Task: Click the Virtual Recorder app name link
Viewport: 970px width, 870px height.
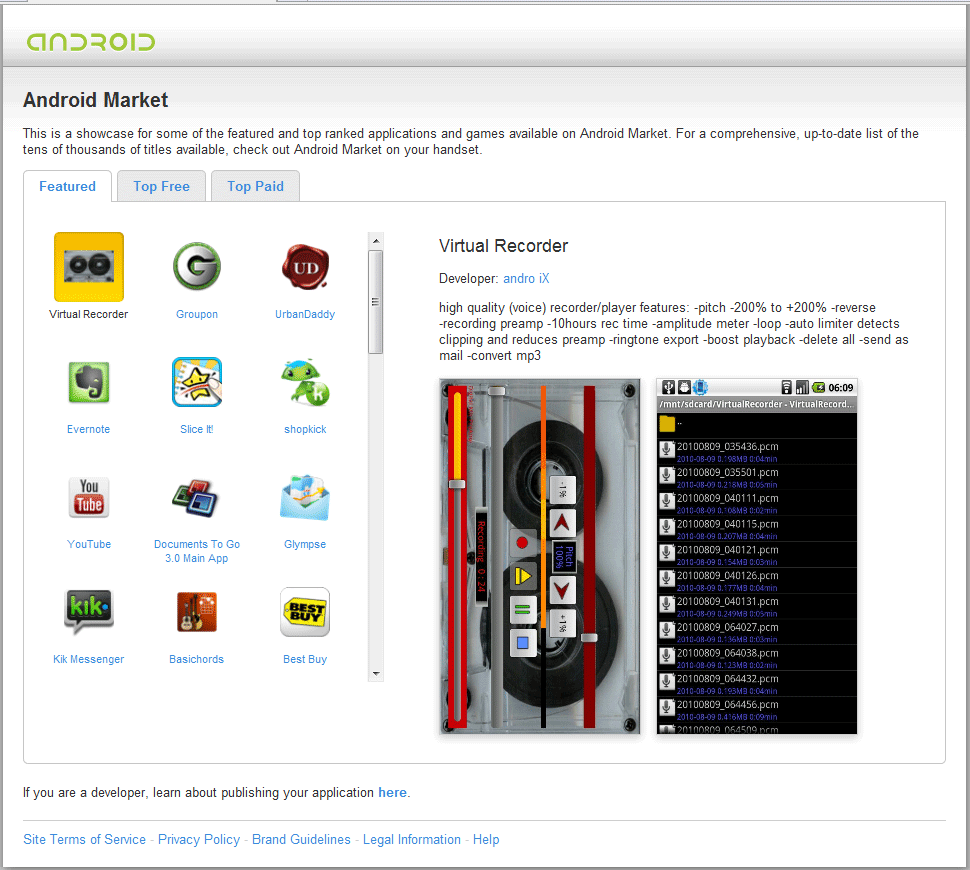Action: pyautogui.click(x=88, y=314)
